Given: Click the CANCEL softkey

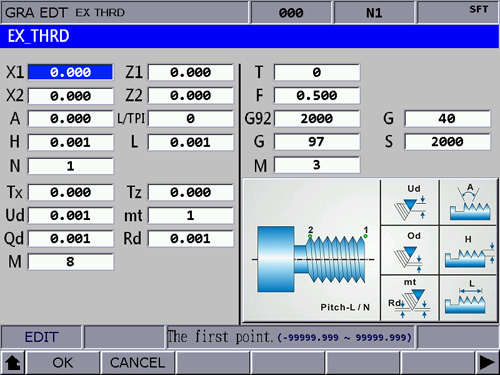Looking at the screenshot, I should pyautogui.click(x=137, y=363).
